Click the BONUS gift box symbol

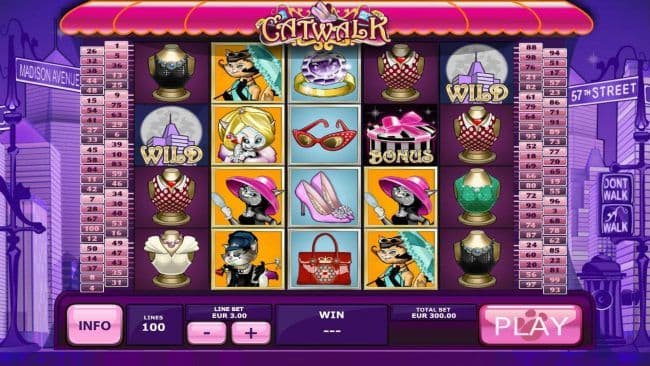click(x=400, y=135)
